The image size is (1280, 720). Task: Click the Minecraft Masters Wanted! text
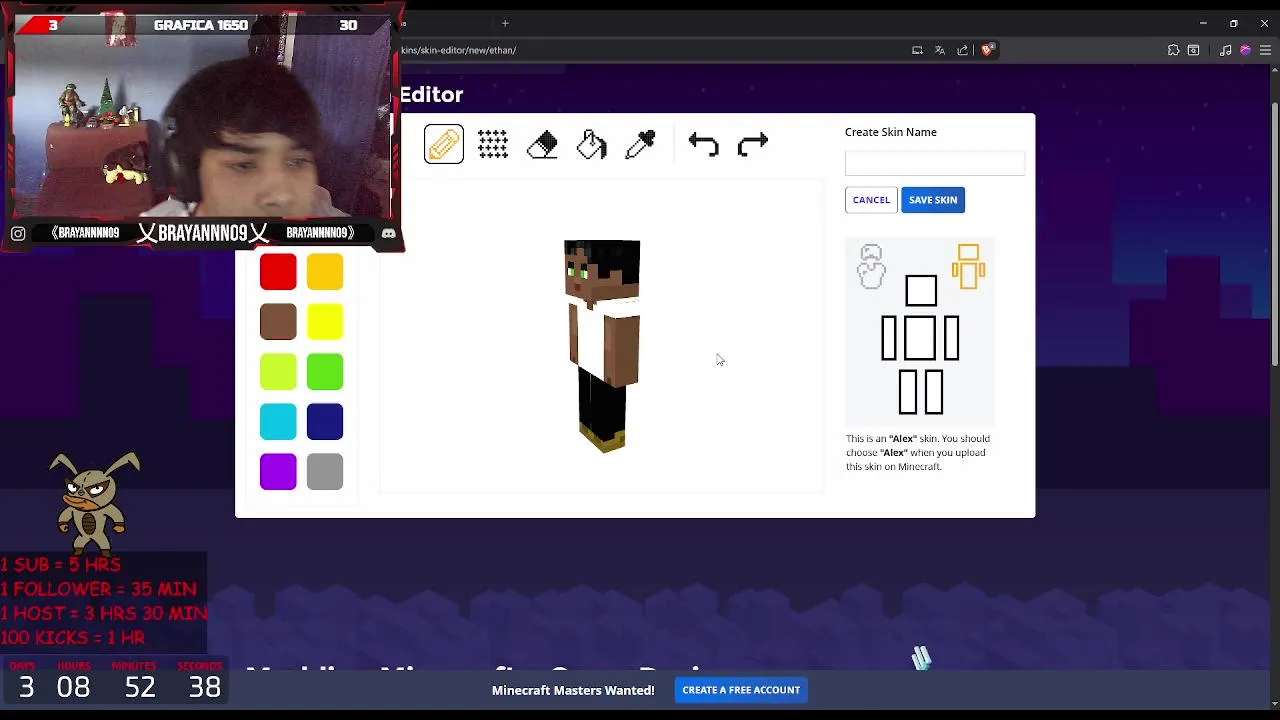point(573,690)
